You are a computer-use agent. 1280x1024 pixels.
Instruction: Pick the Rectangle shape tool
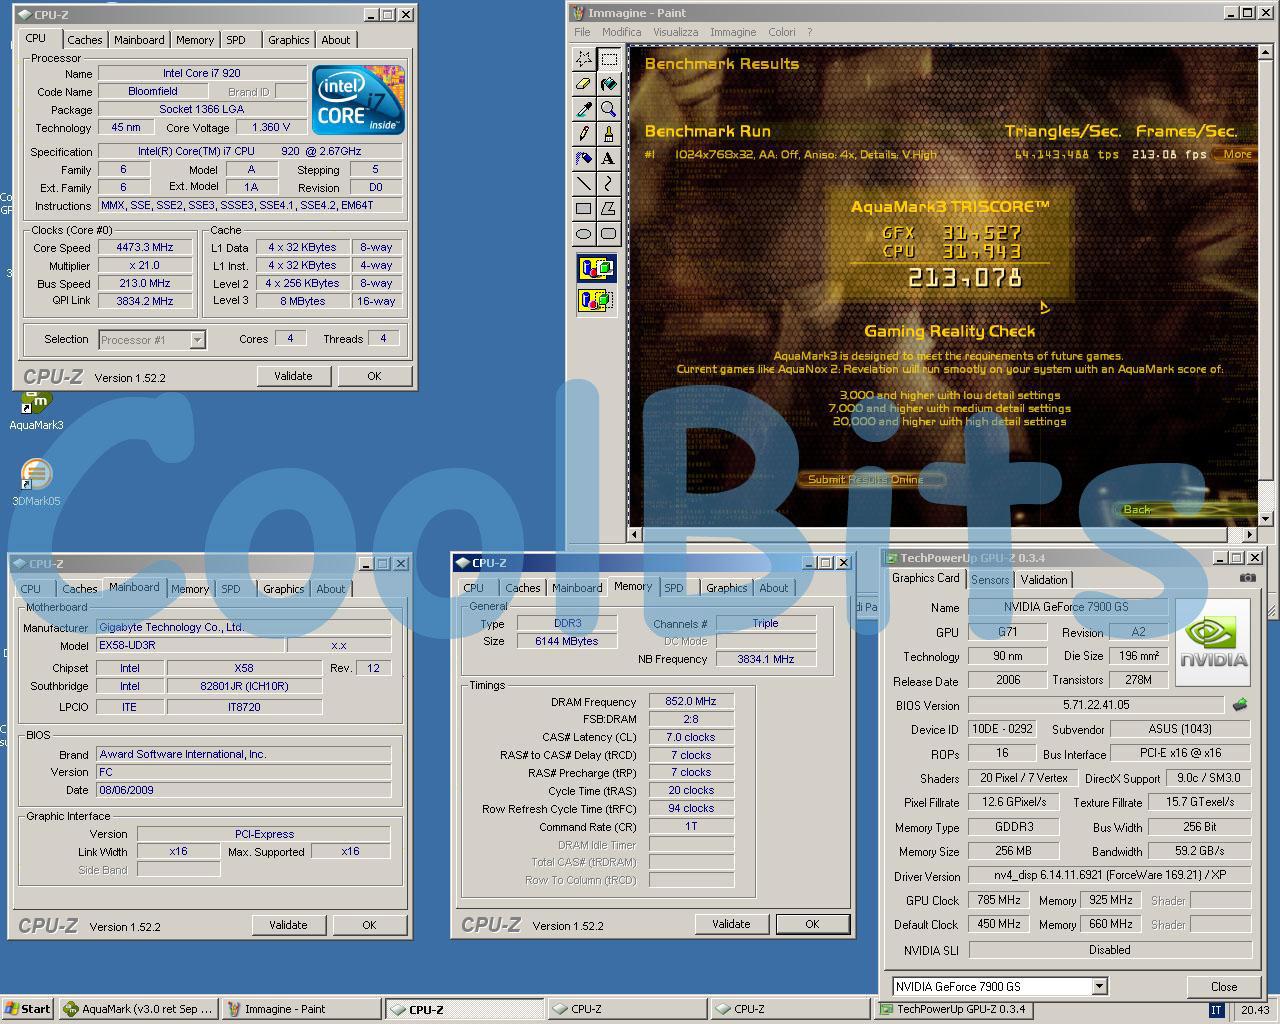pyautogui.click(x=584, y=209)
